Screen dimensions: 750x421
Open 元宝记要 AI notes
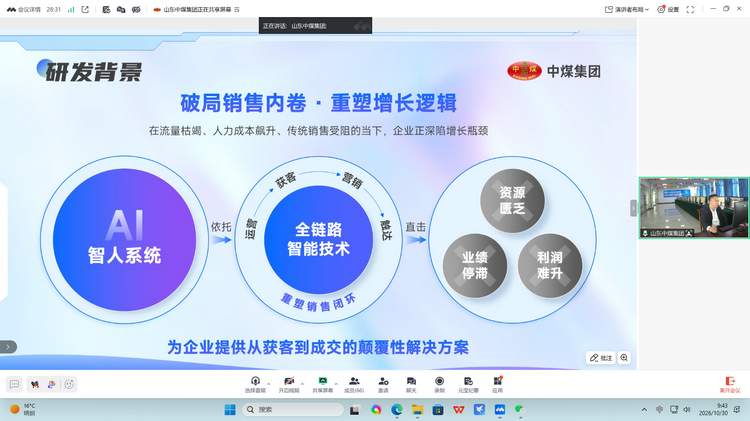tap(468, 385)
